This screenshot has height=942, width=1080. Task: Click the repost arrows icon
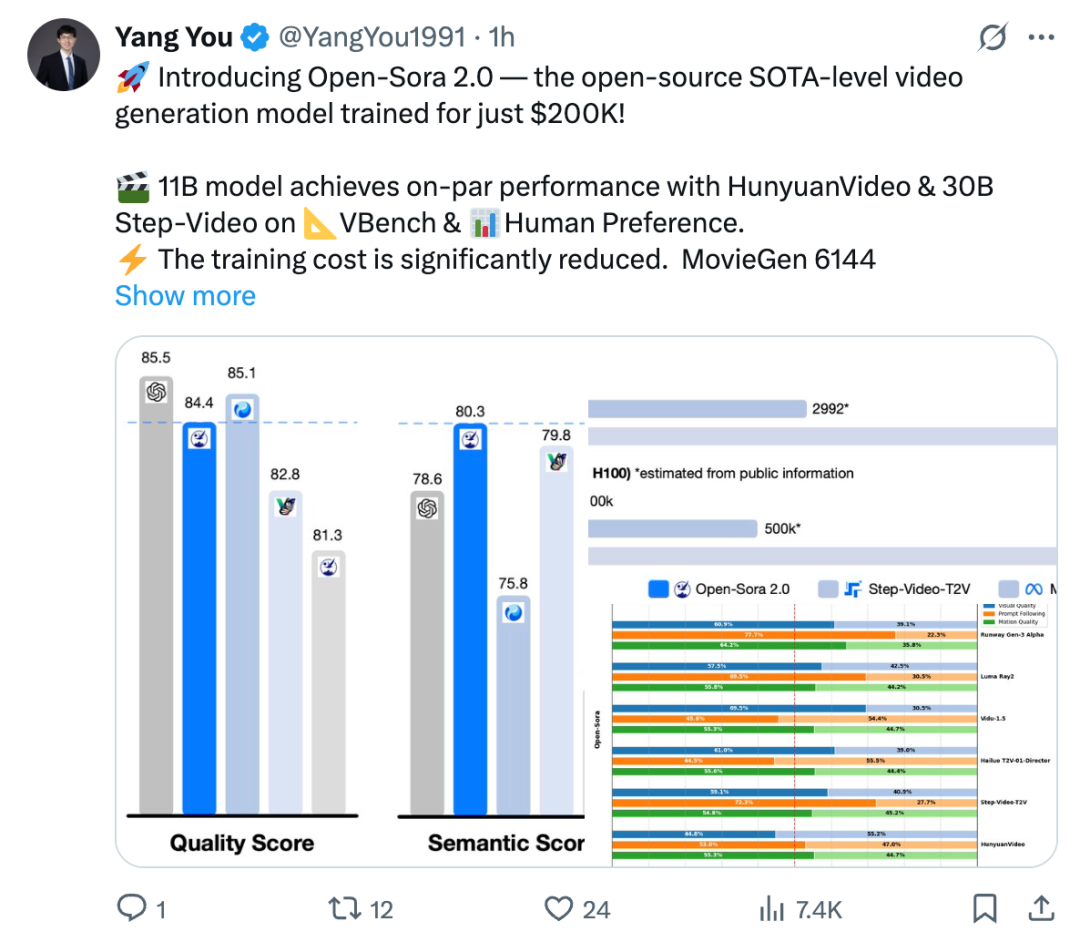pos(345,909)
